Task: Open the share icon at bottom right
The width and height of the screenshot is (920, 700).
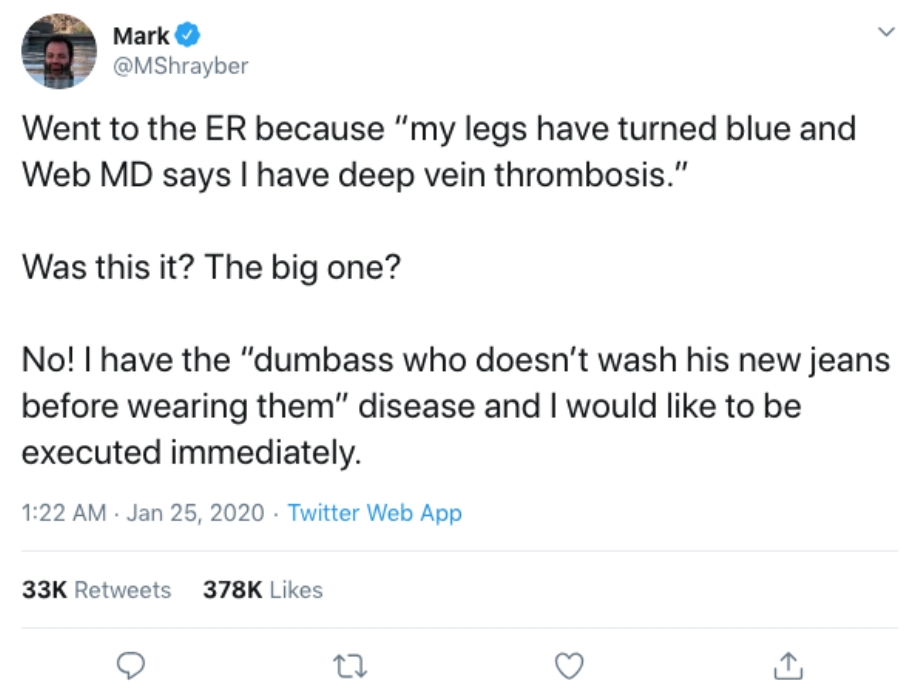Action: (x=788, y=663)
